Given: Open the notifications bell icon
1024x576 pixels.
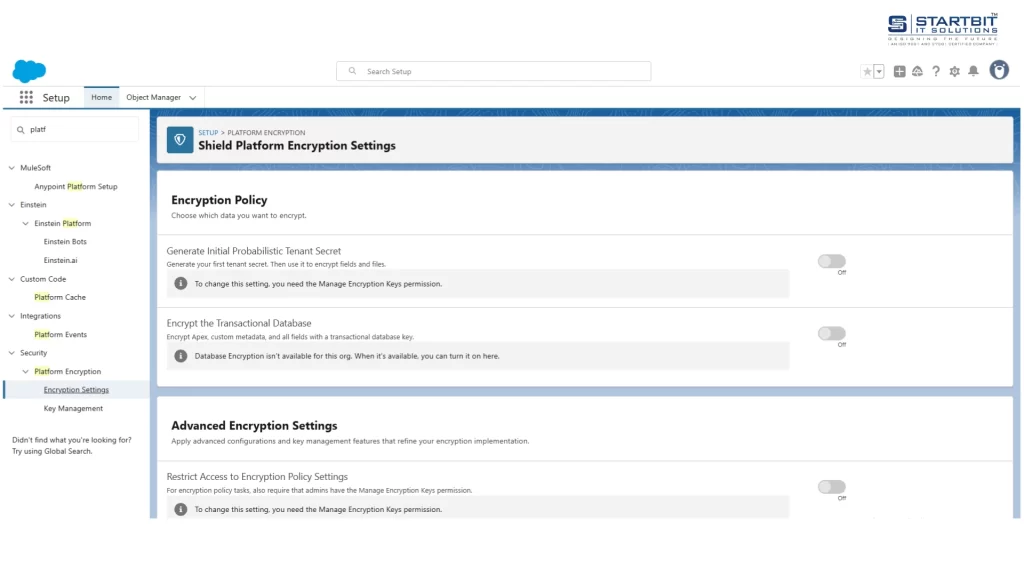Looking at the screenshot, I should (x=973, y=71).
